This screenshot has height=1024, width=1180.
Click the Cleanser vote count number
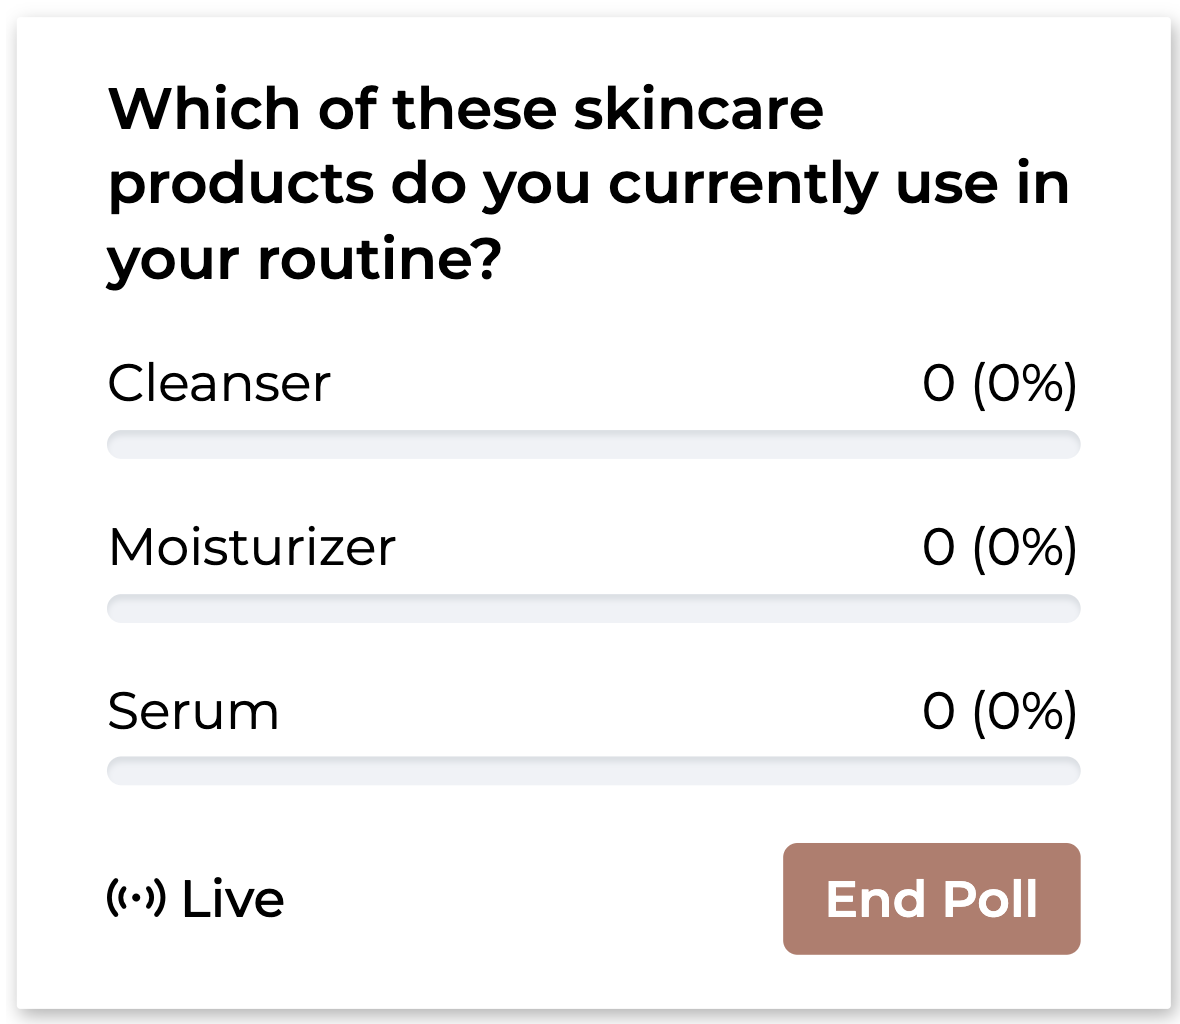(939, 383)
